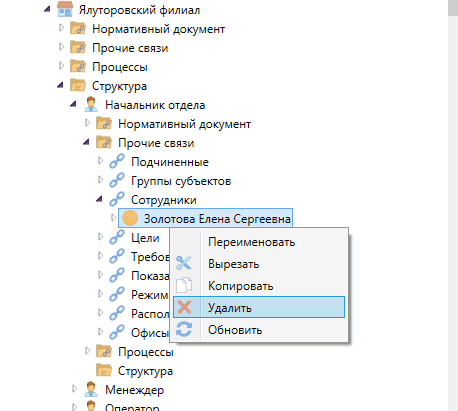Click the Начальник отдела person icon

pyautogui.click(x=91, y=104)
